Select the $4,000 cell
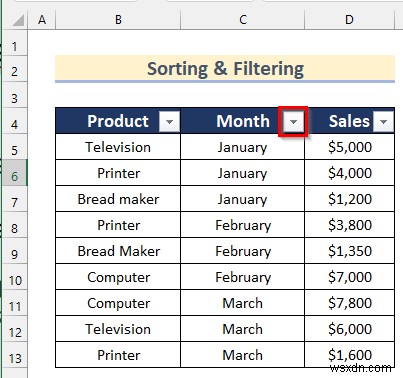Viewport: 403px width, 378px height. coord(350,173)
